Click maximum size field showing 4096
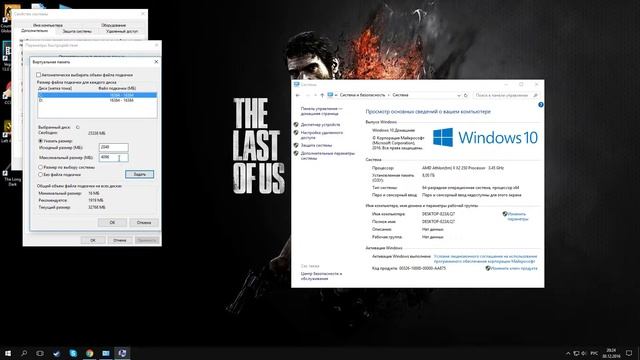This screenshot has width=640, height=360. pyautogui.click(x=113, y=157)
